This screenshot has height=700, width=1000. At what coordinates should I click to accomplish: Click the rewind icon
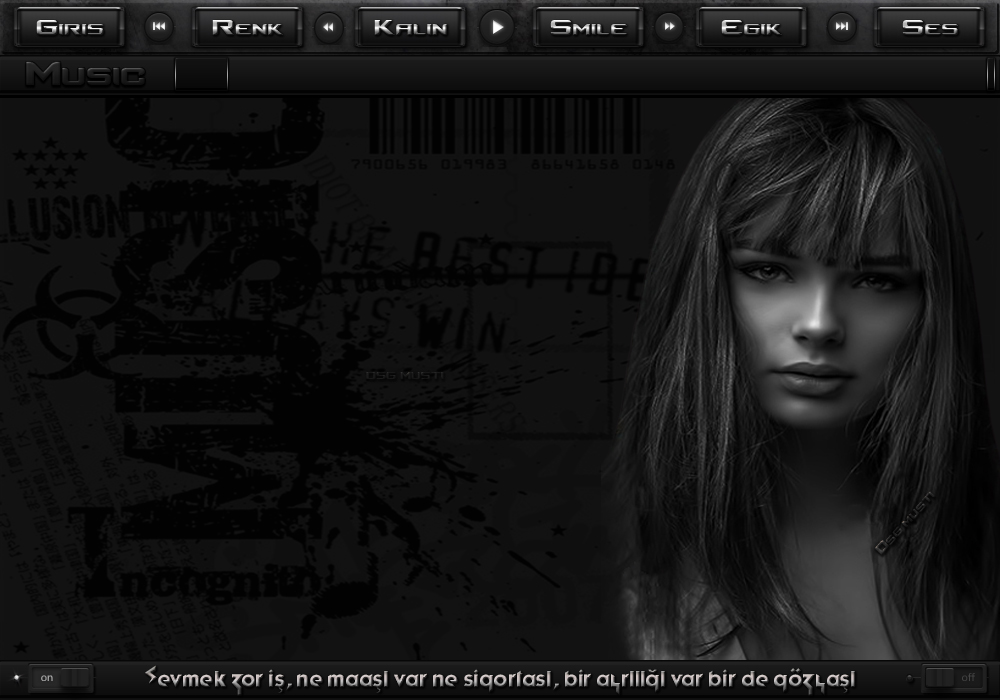(328, 27)
